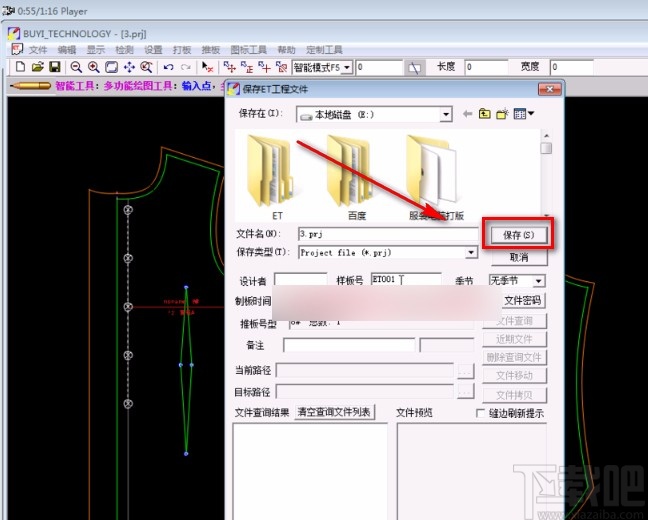
Task: Click the 文件拷贝 button
Action: [514, 395]
